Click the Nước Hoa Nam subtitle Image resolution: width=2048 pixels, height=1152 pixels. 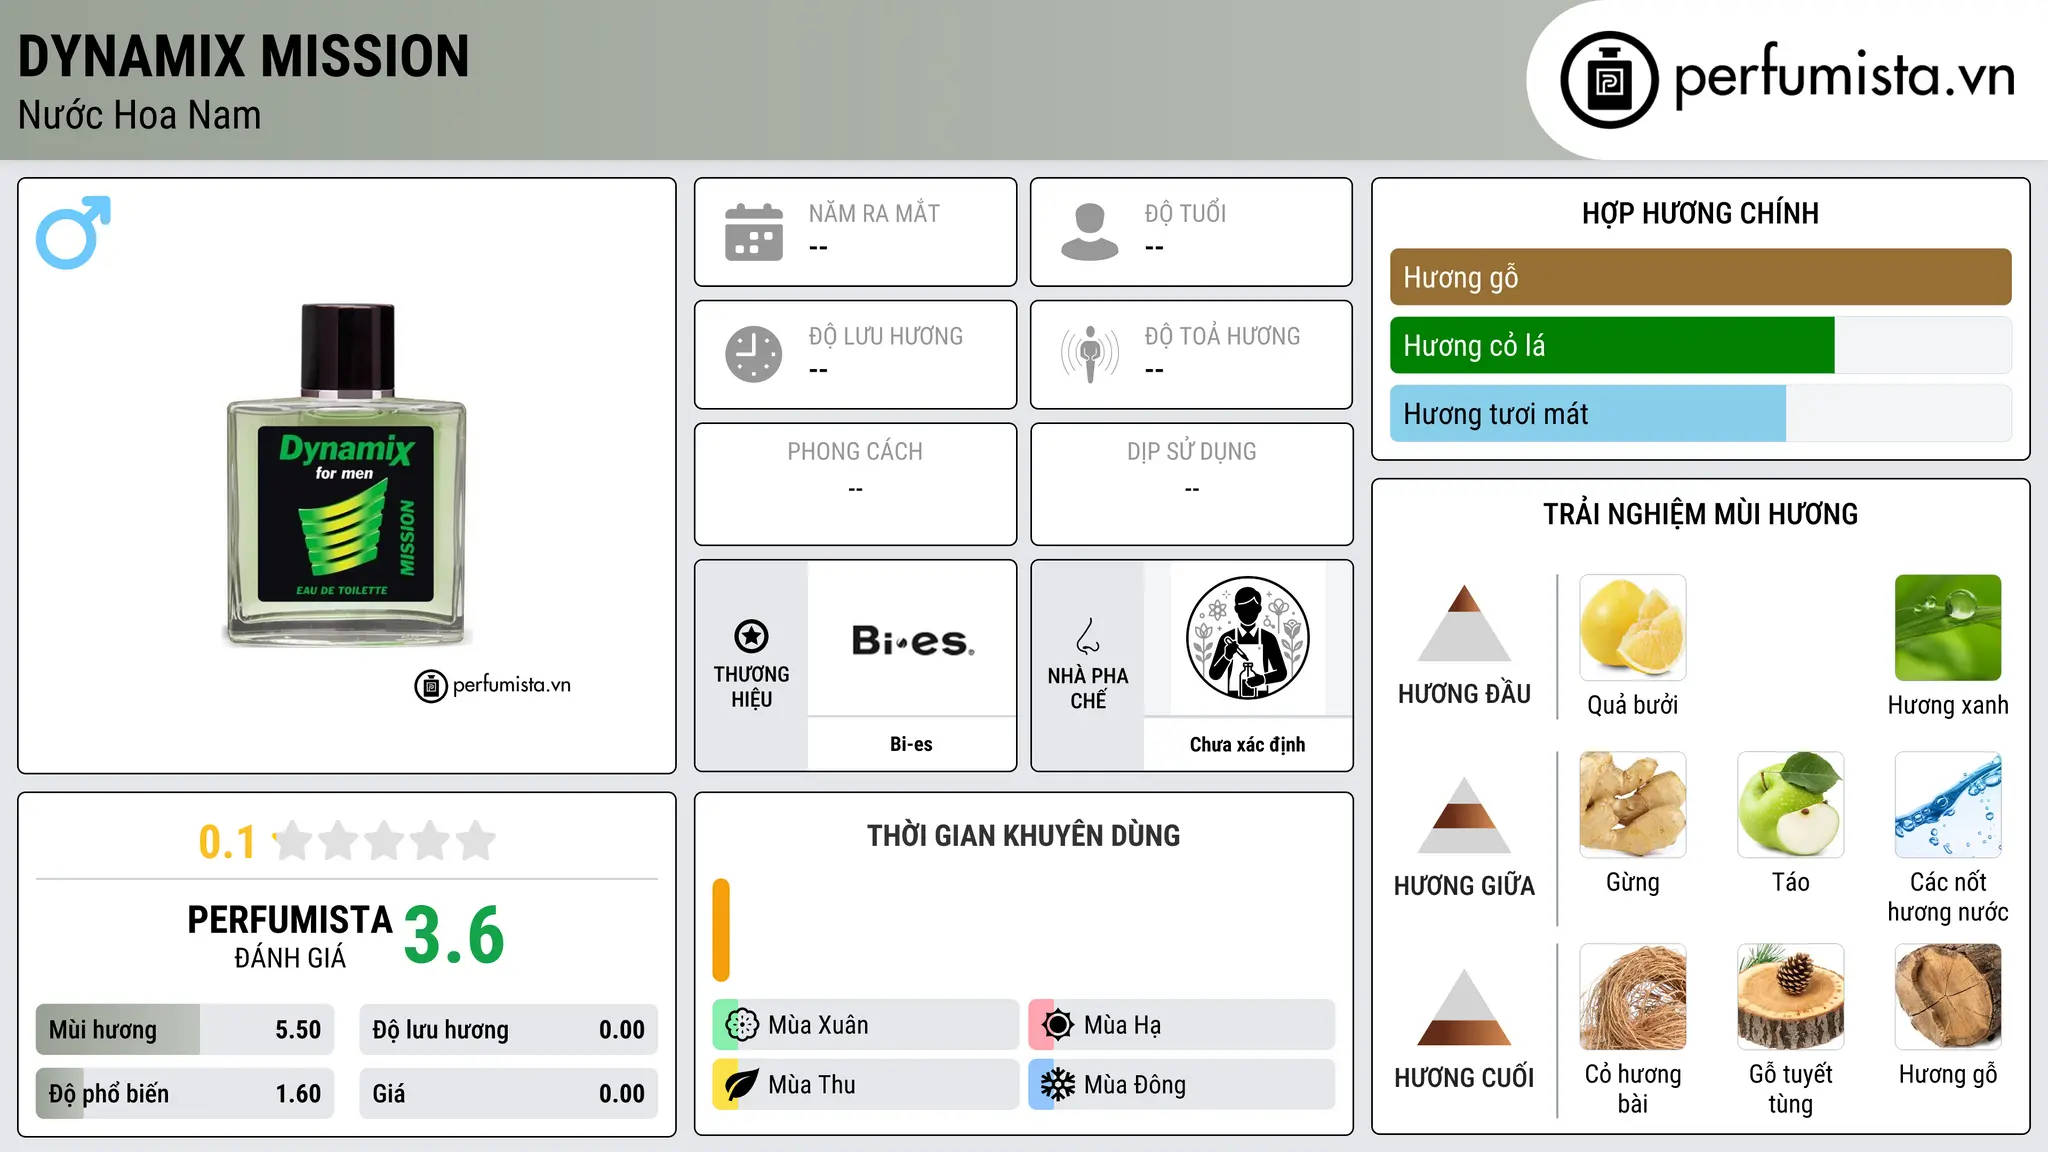(x=139, y=115)
